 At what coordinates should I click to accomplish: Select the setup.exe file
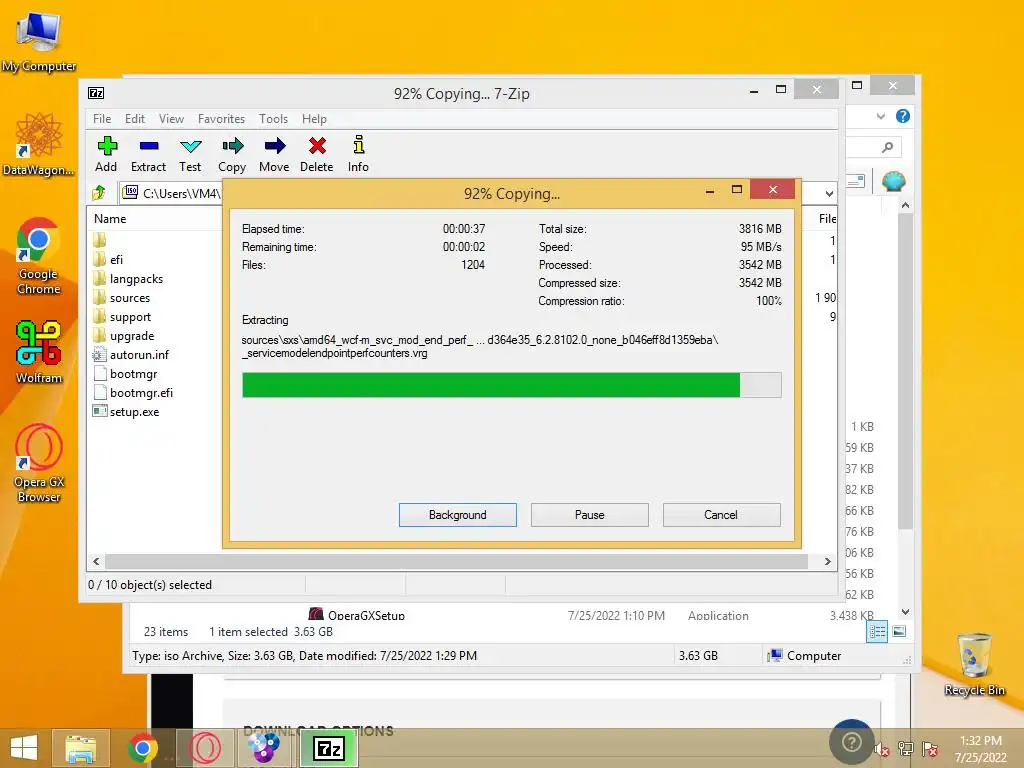[x=126, y=411]
